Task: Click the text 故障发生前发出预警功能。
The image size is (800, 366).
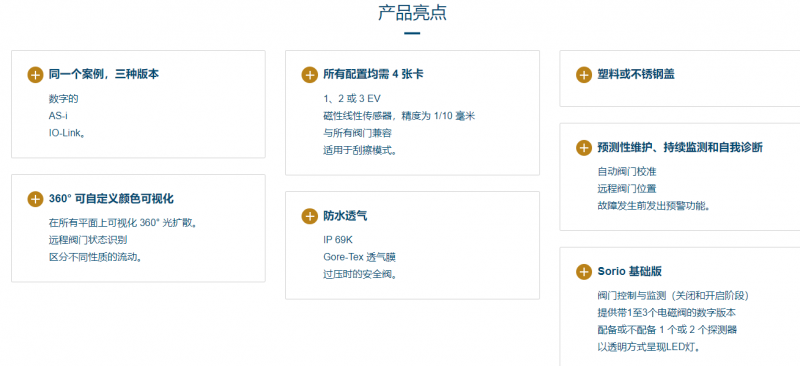Action: [655, 206]
